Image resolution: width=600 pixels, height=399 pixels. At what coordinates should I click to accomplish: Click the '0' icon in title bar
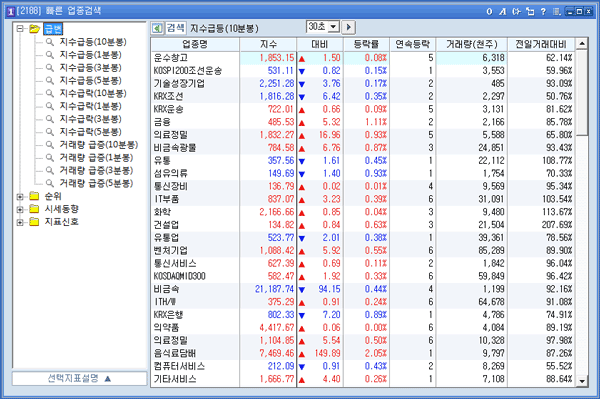point(489,11)
